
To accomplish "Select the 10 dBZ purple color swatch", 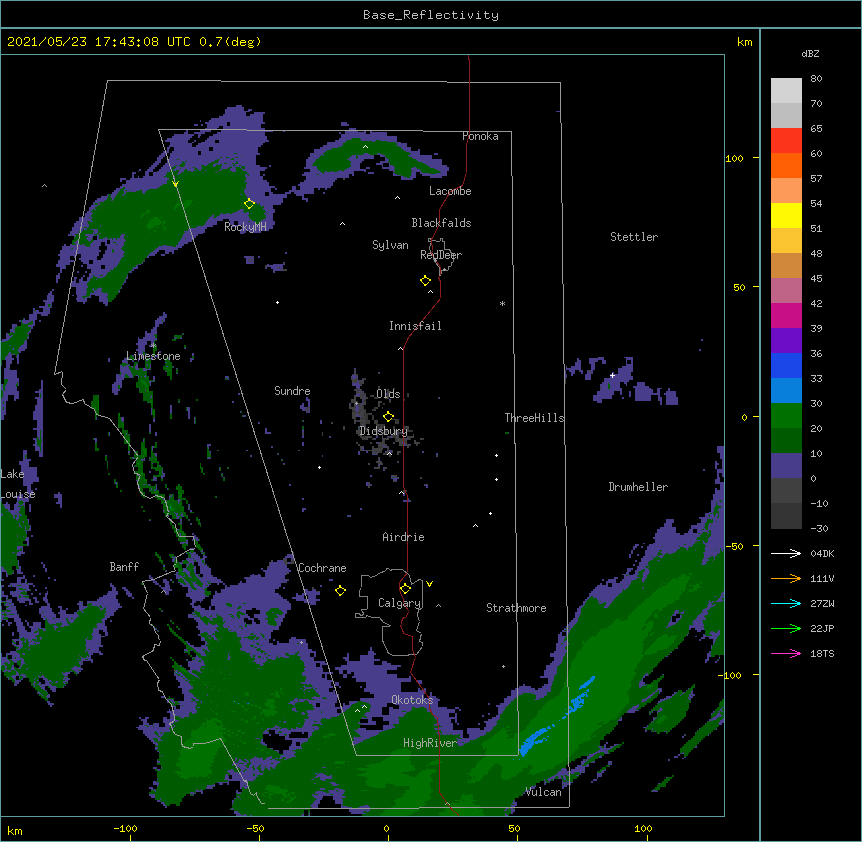I will point(786,466).
